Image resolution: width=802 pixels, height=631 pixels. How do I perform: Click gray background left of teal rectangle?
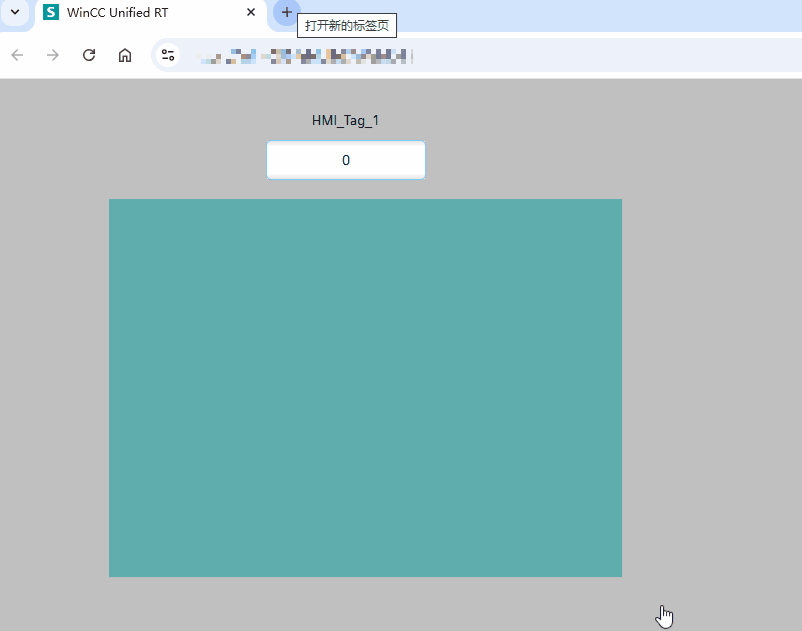point(54,388)
